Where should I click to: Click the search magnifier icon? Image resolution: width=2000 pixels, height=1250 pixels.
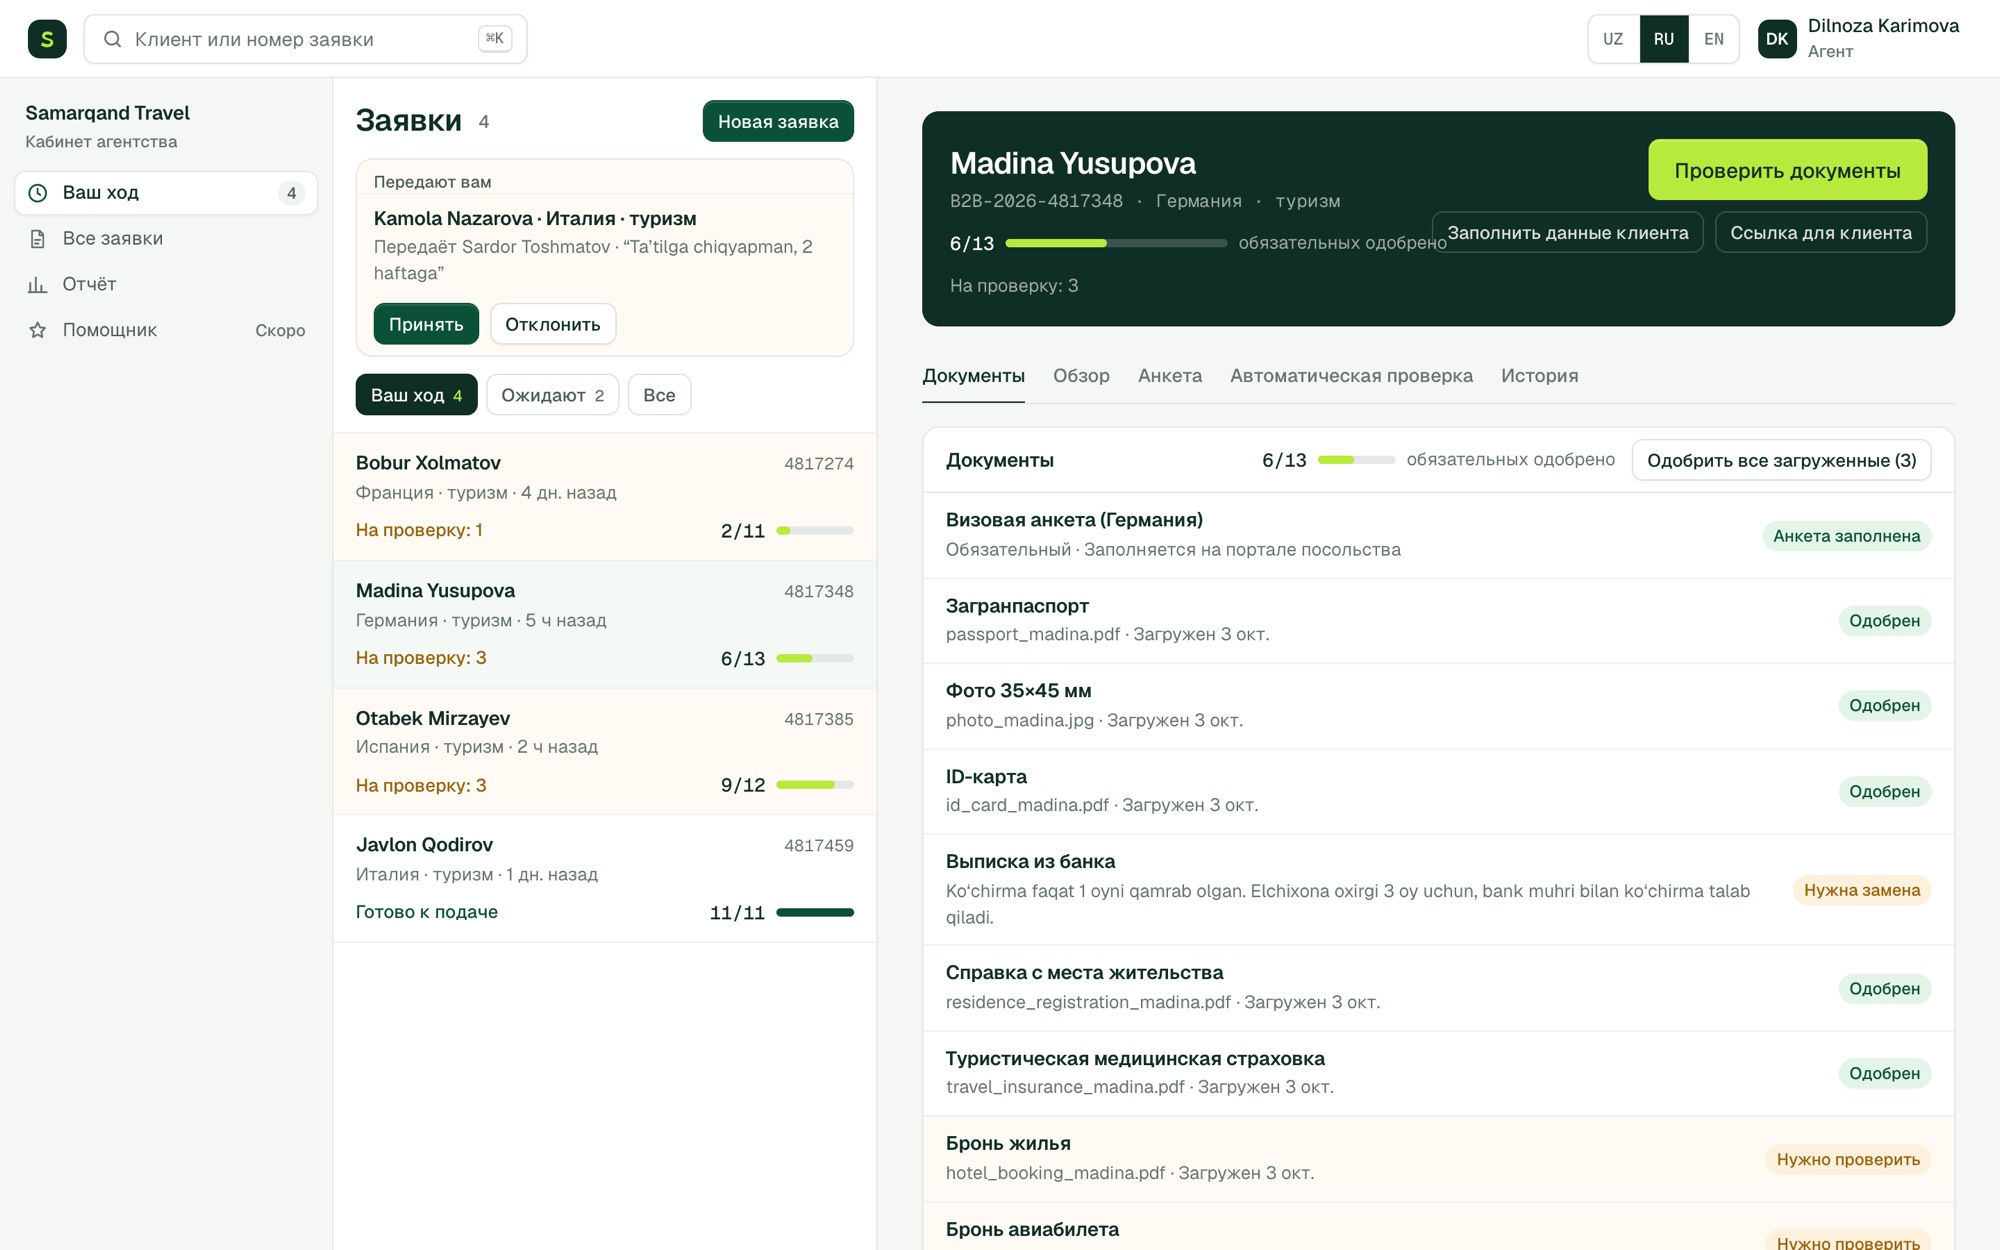[x=113, y=39]
